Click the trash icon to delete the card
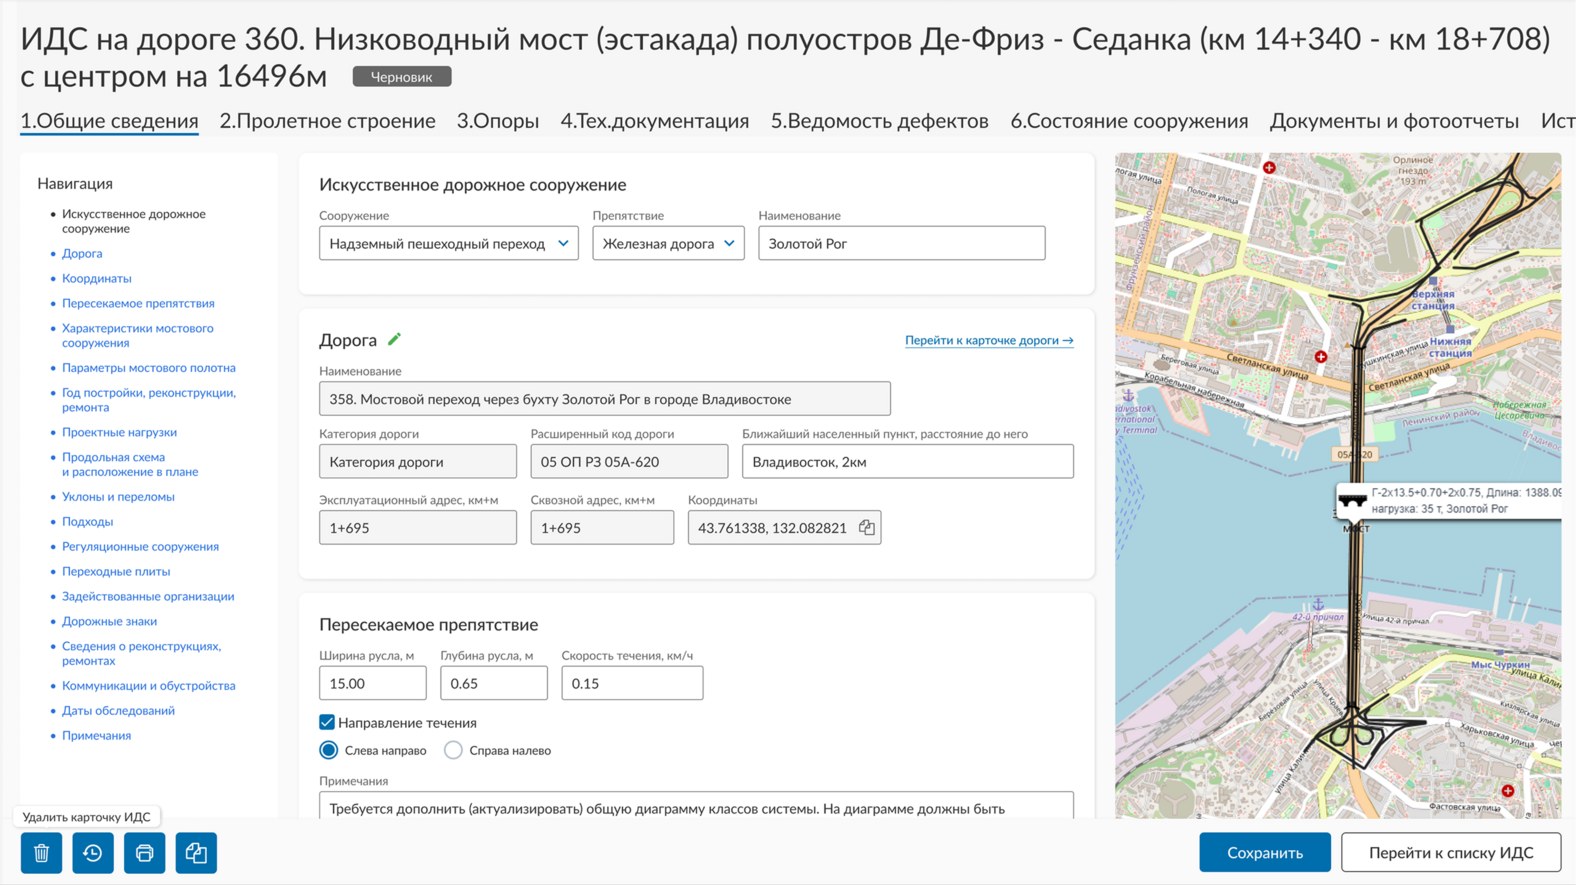1576x885 pixels. tap(41, 853)
